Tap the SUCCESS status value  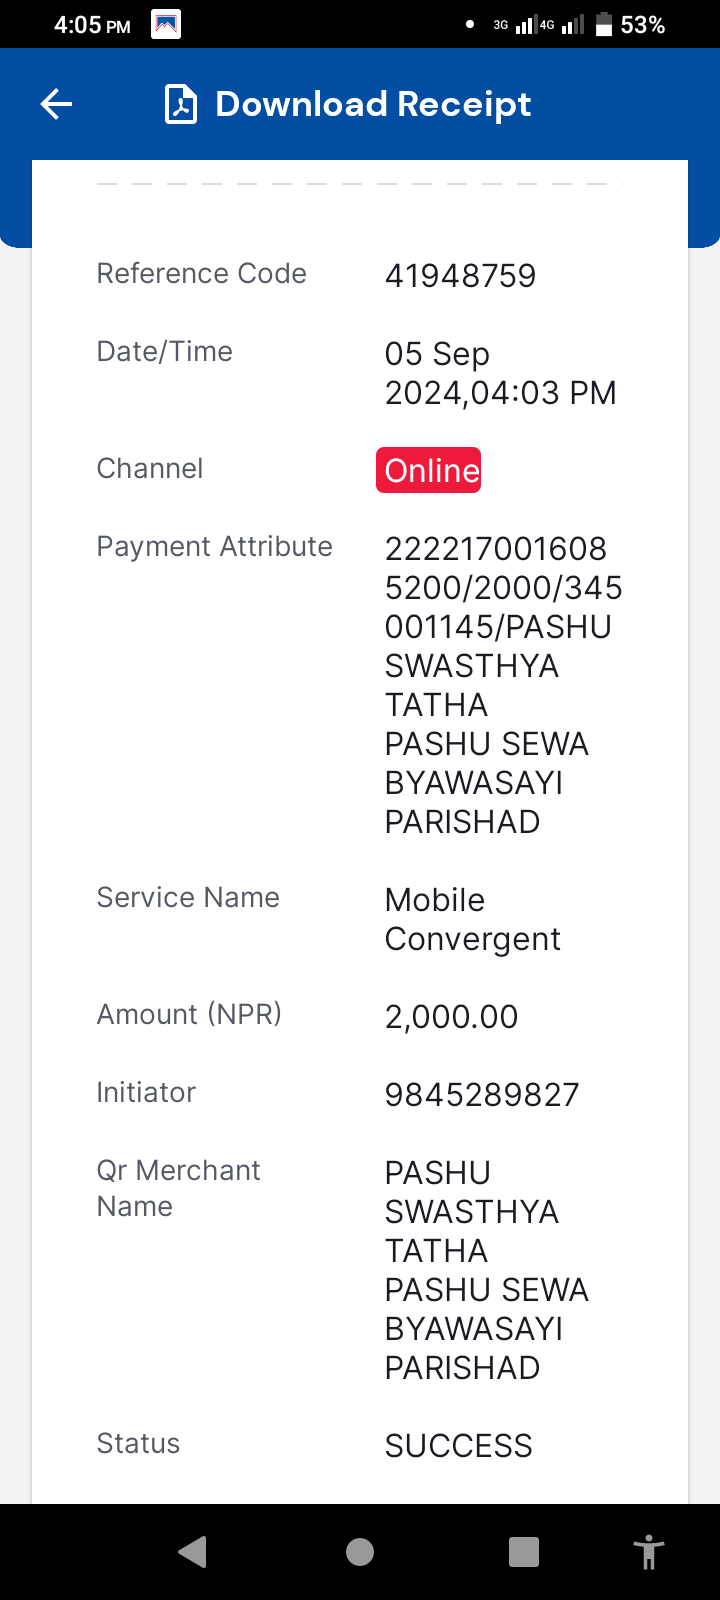click(x=459, y=1446)
